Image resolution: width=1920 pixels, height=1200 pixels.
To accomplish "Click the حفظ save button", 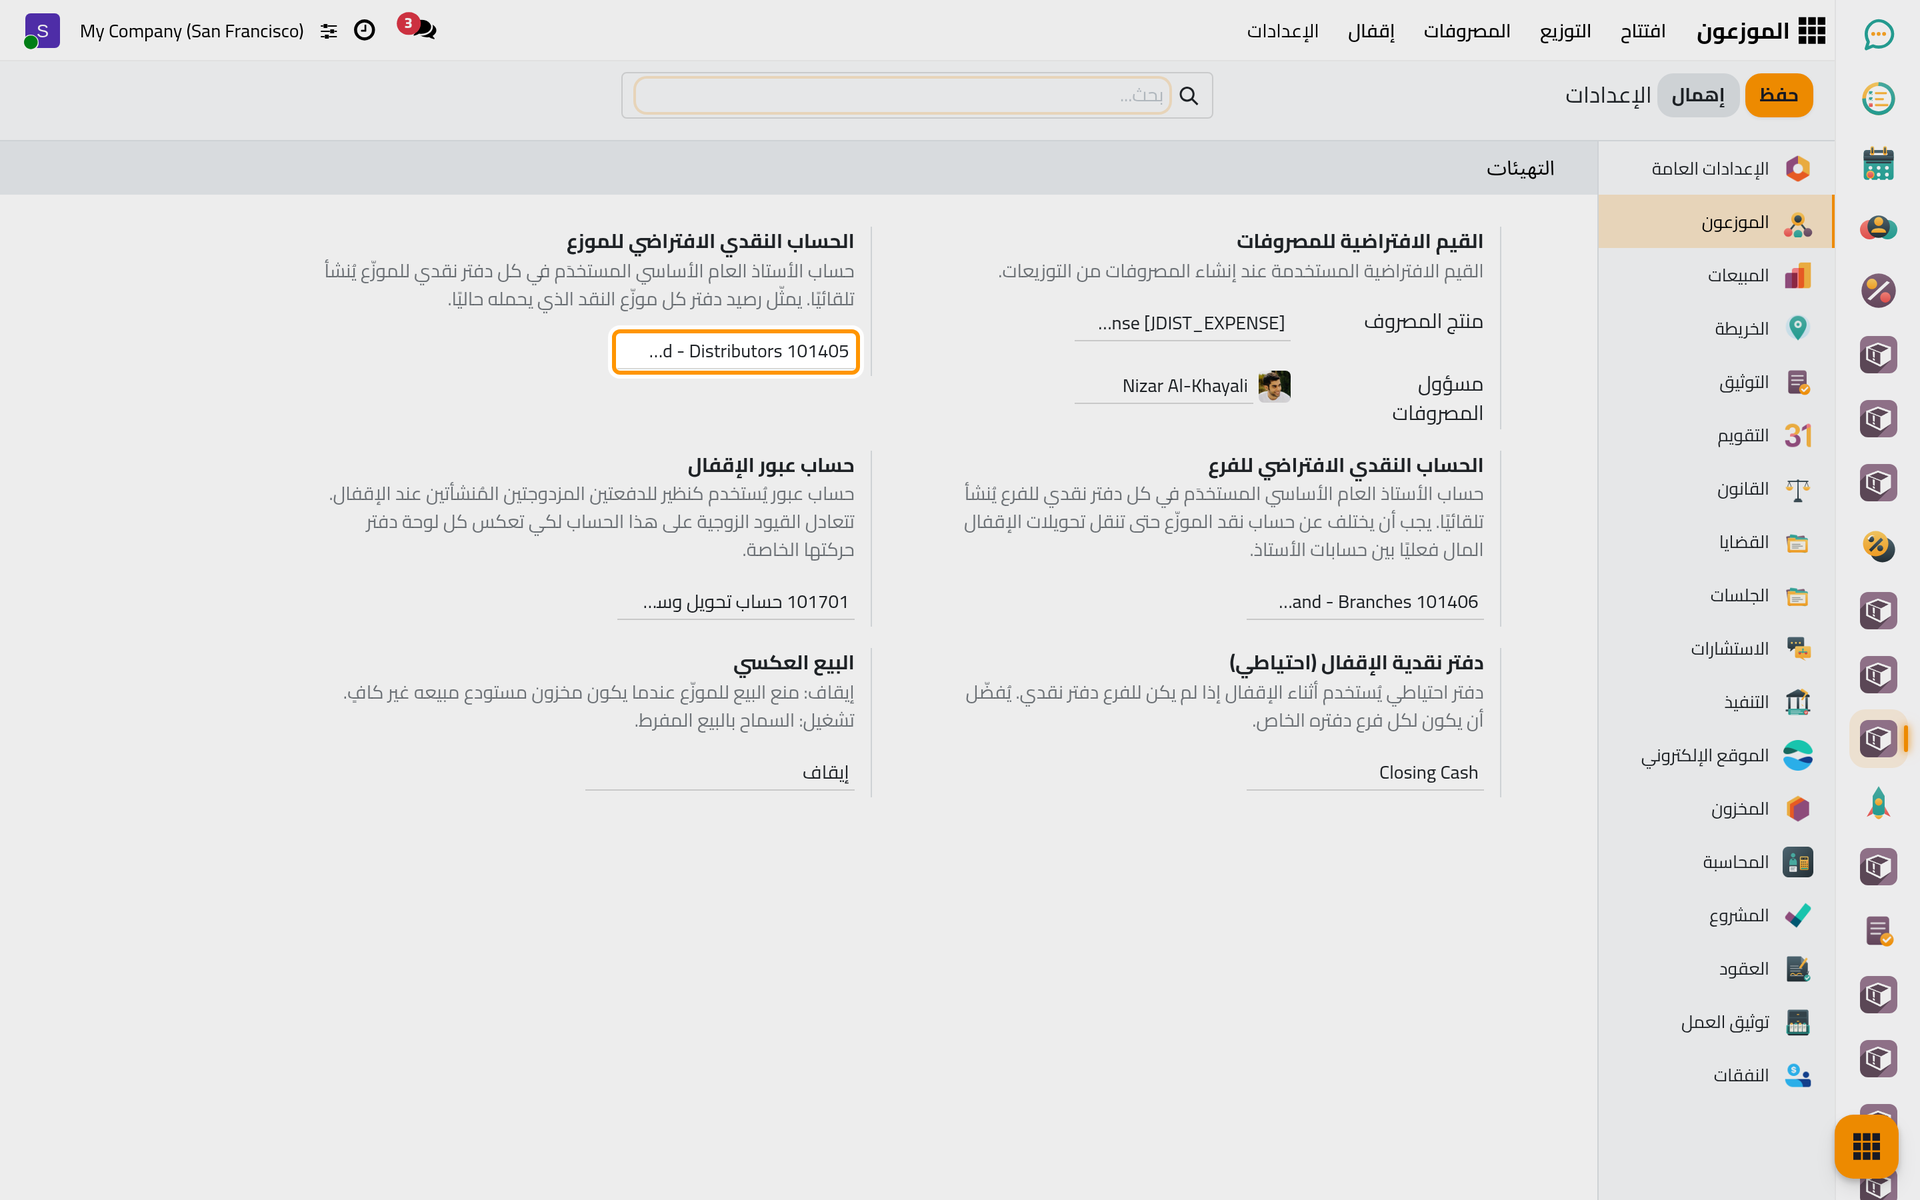I will [1778, 95].
